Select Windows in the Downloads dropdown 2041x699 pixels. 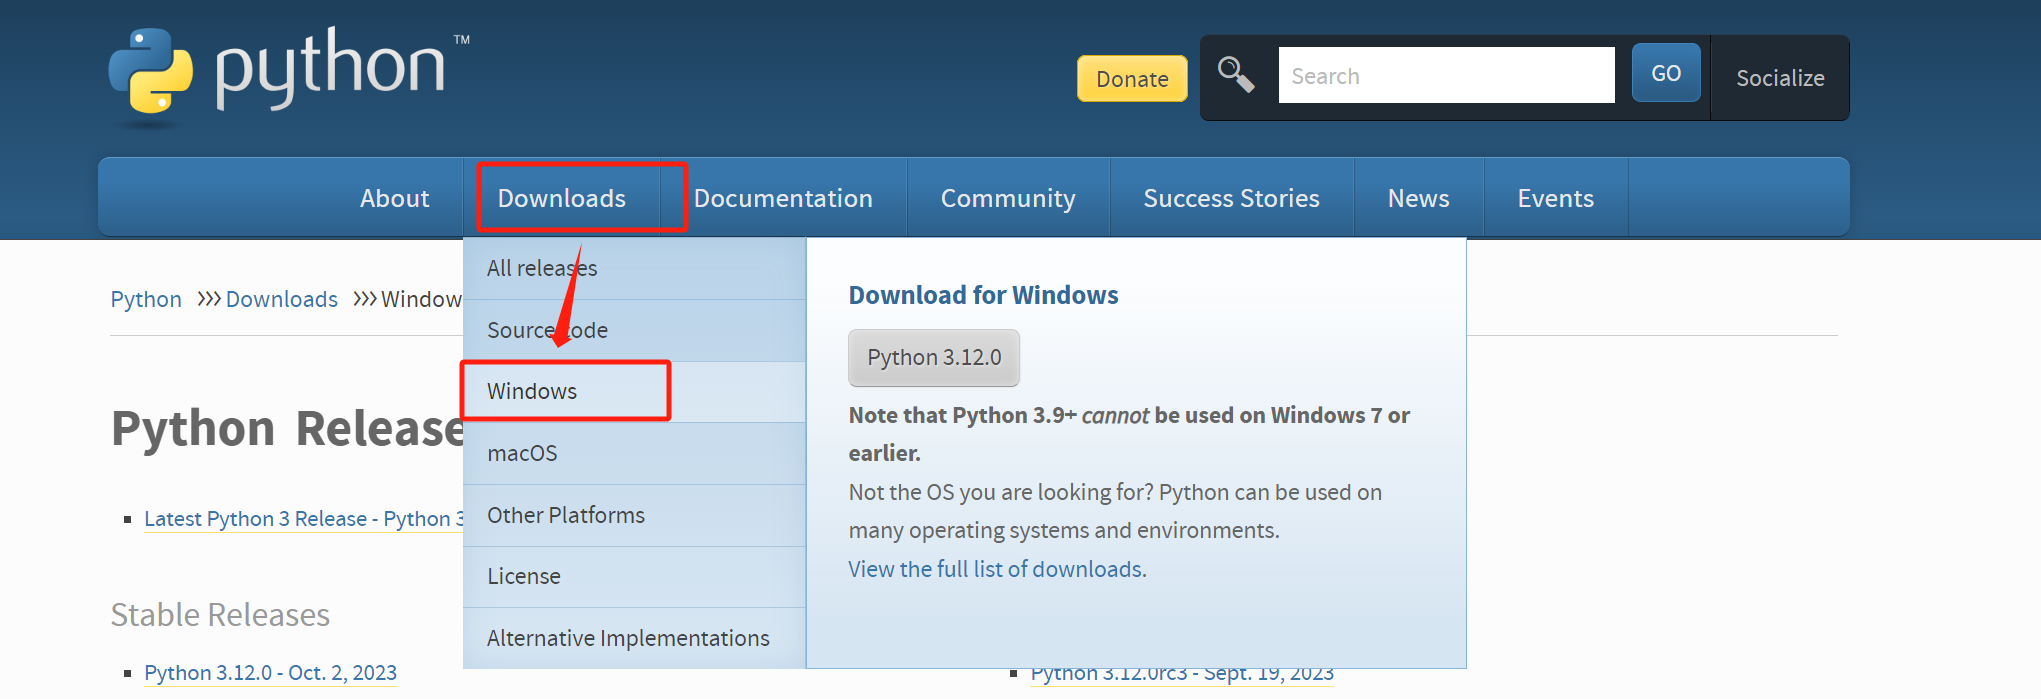pos(532,391)
